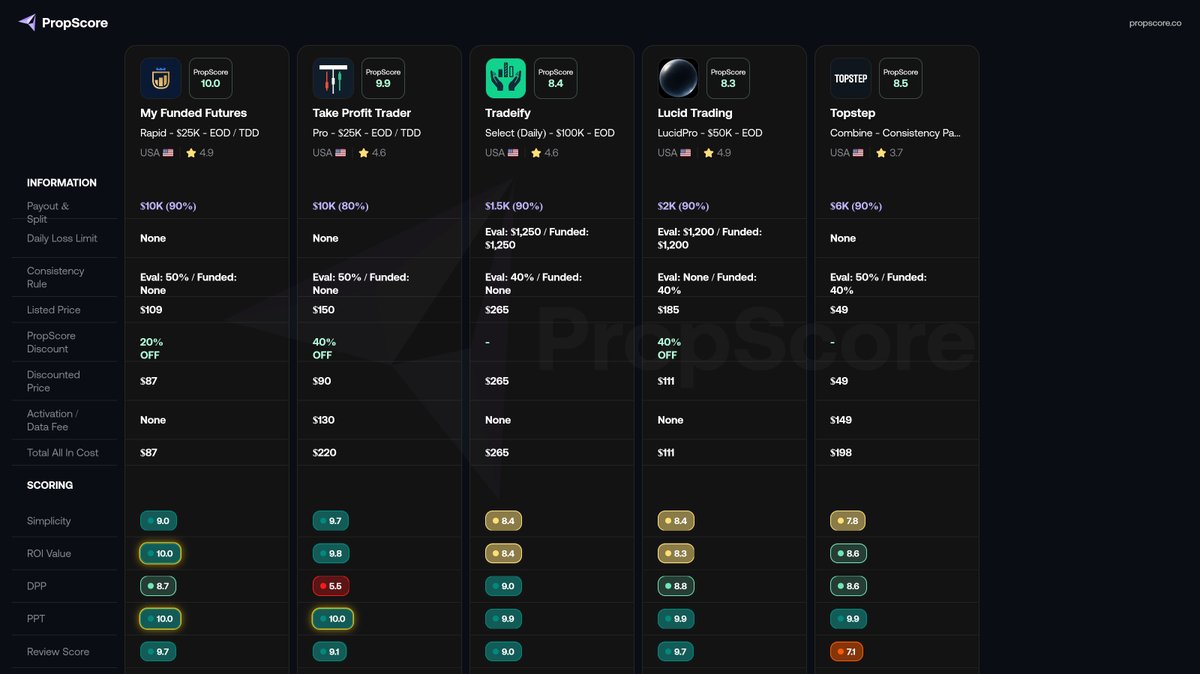The width and height of the screenshot is (1200, 674).
Task: Click Take Profit Trader red DPP score 5.5
Action: 331,586
